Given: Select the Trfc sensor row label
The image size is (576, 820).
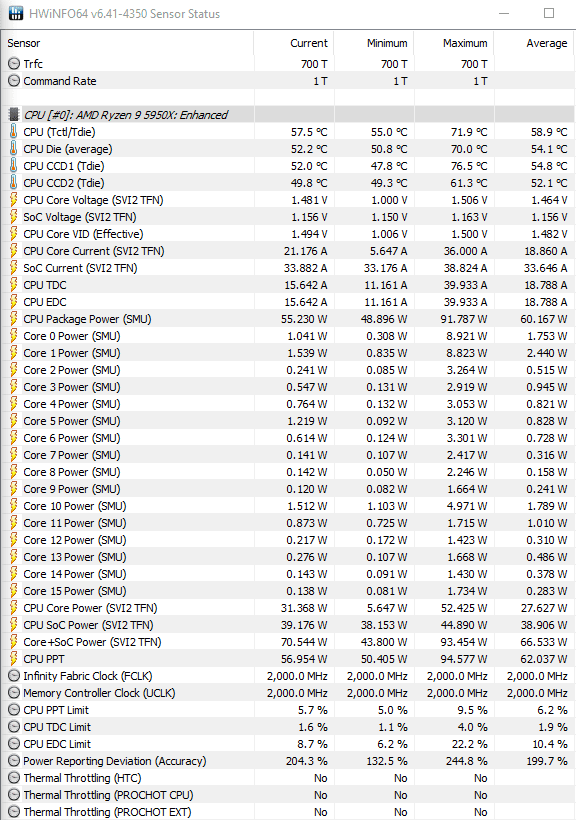Looking at the screenshot, I should click(x=33, y=64).
